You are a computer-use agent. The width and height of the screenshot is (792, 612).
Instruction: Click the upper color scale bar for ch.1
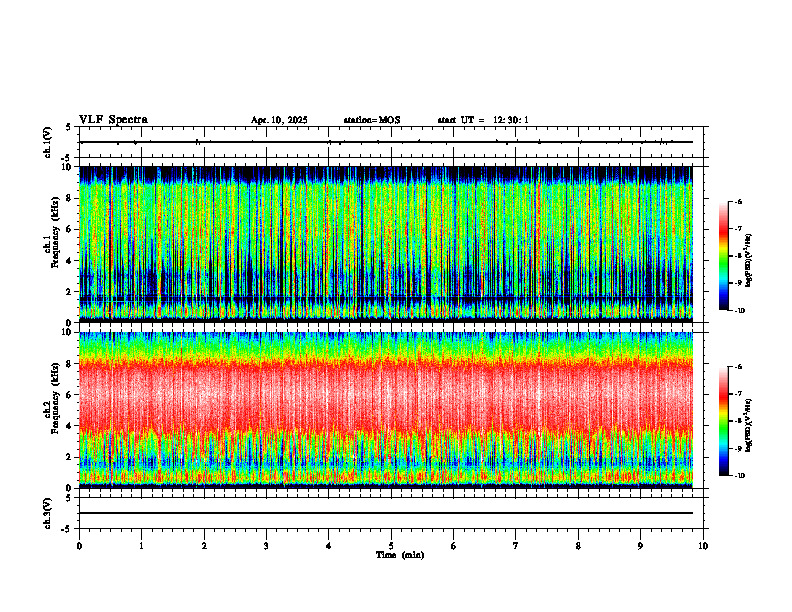(723, 256)
